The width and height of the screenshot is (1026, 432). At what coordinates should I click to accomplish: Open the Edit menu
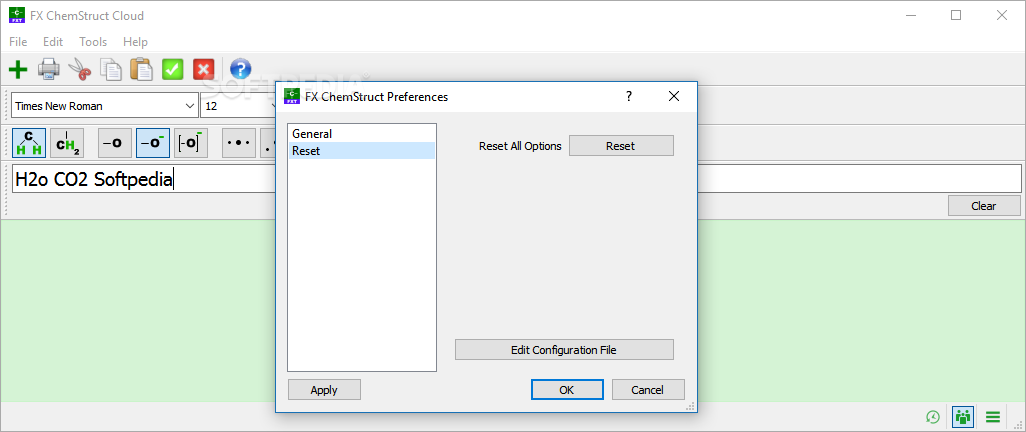[x=53, y=42]
